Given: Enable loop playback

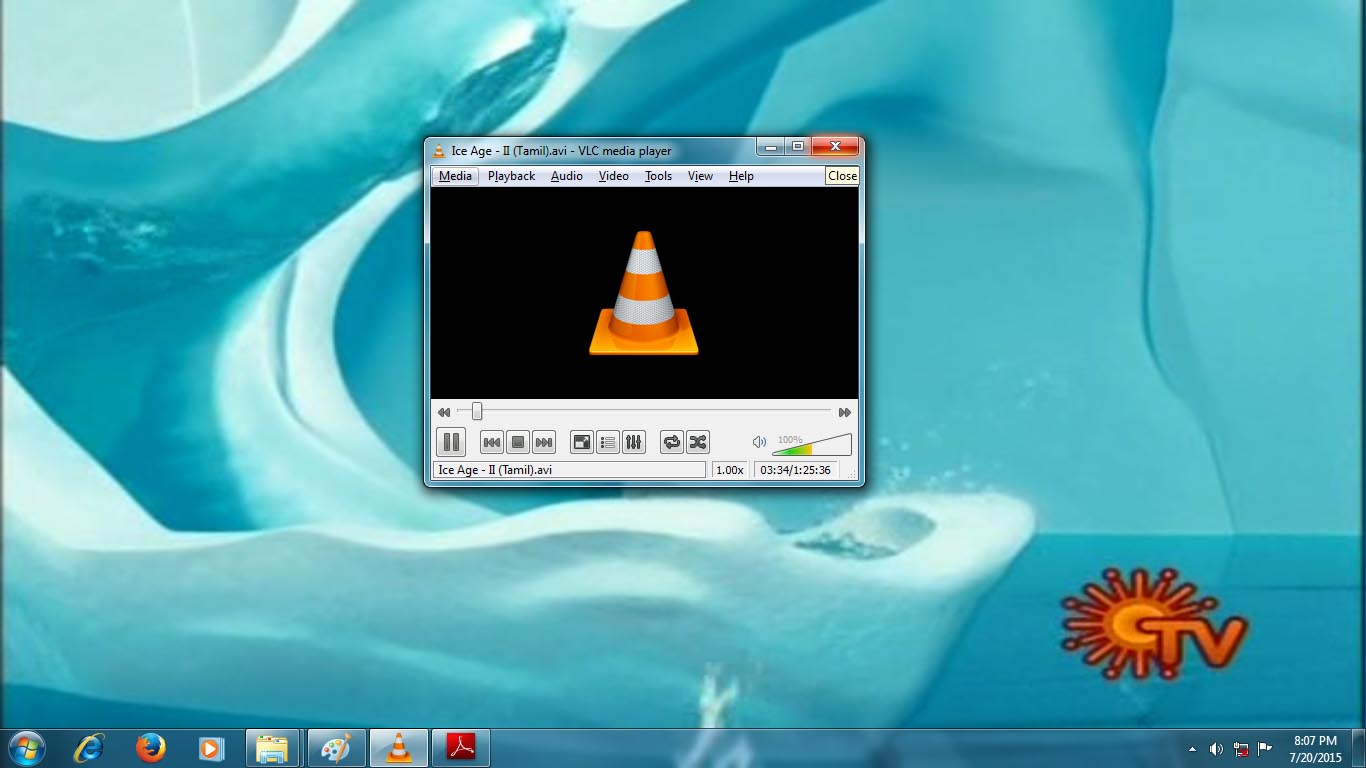Looking at the screenshot, I should (x=671, y=442).
